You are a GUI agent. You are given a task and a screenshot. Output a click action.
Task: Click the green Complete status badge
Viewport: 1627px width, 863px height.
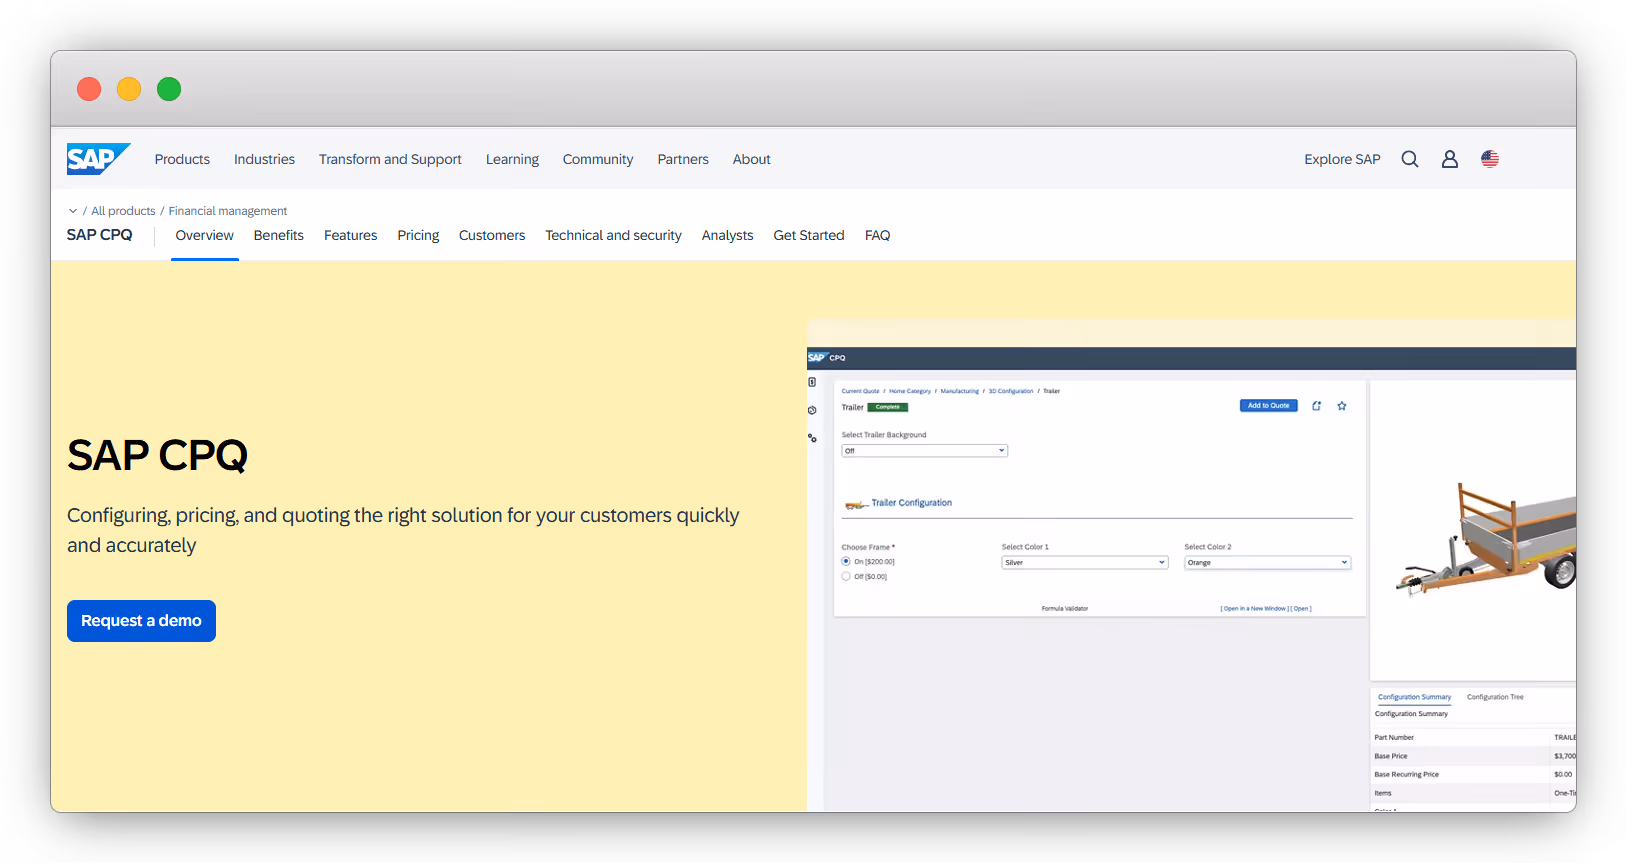(x=888, y=407)
